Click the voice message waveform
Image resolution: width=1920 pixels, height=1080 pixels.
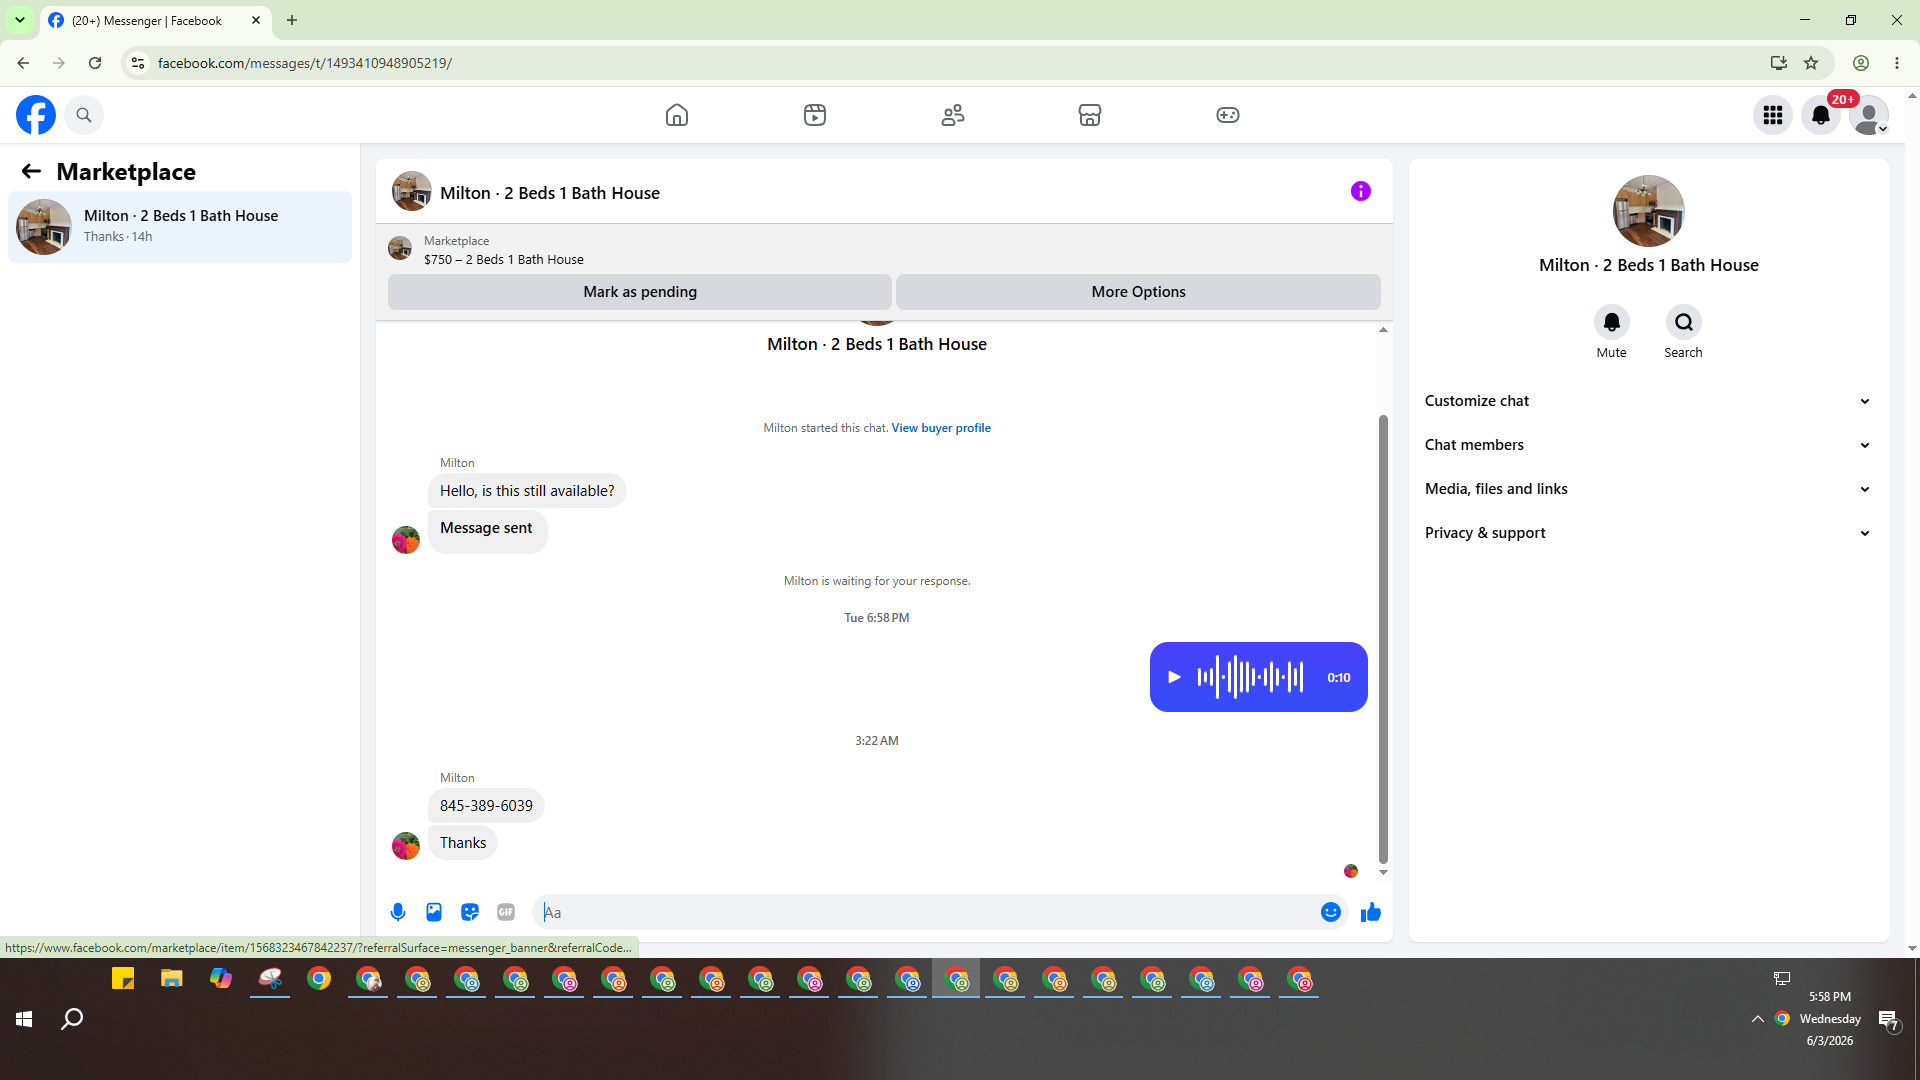(x=1251, y=677)
